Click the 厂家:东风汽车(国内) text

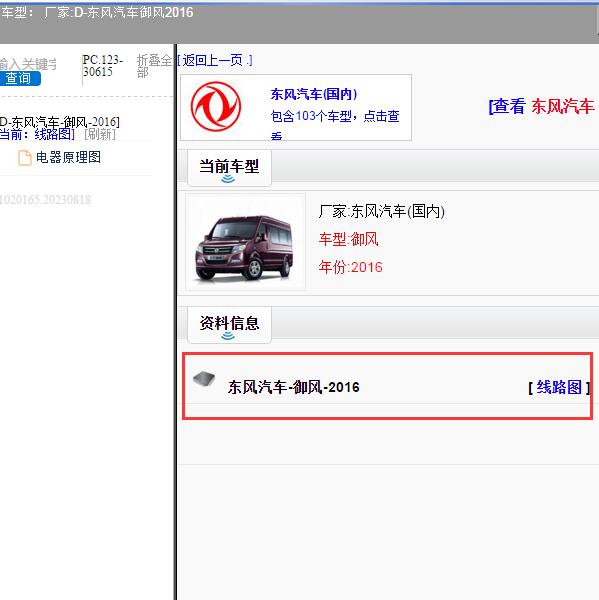click(x=382, y=211)
